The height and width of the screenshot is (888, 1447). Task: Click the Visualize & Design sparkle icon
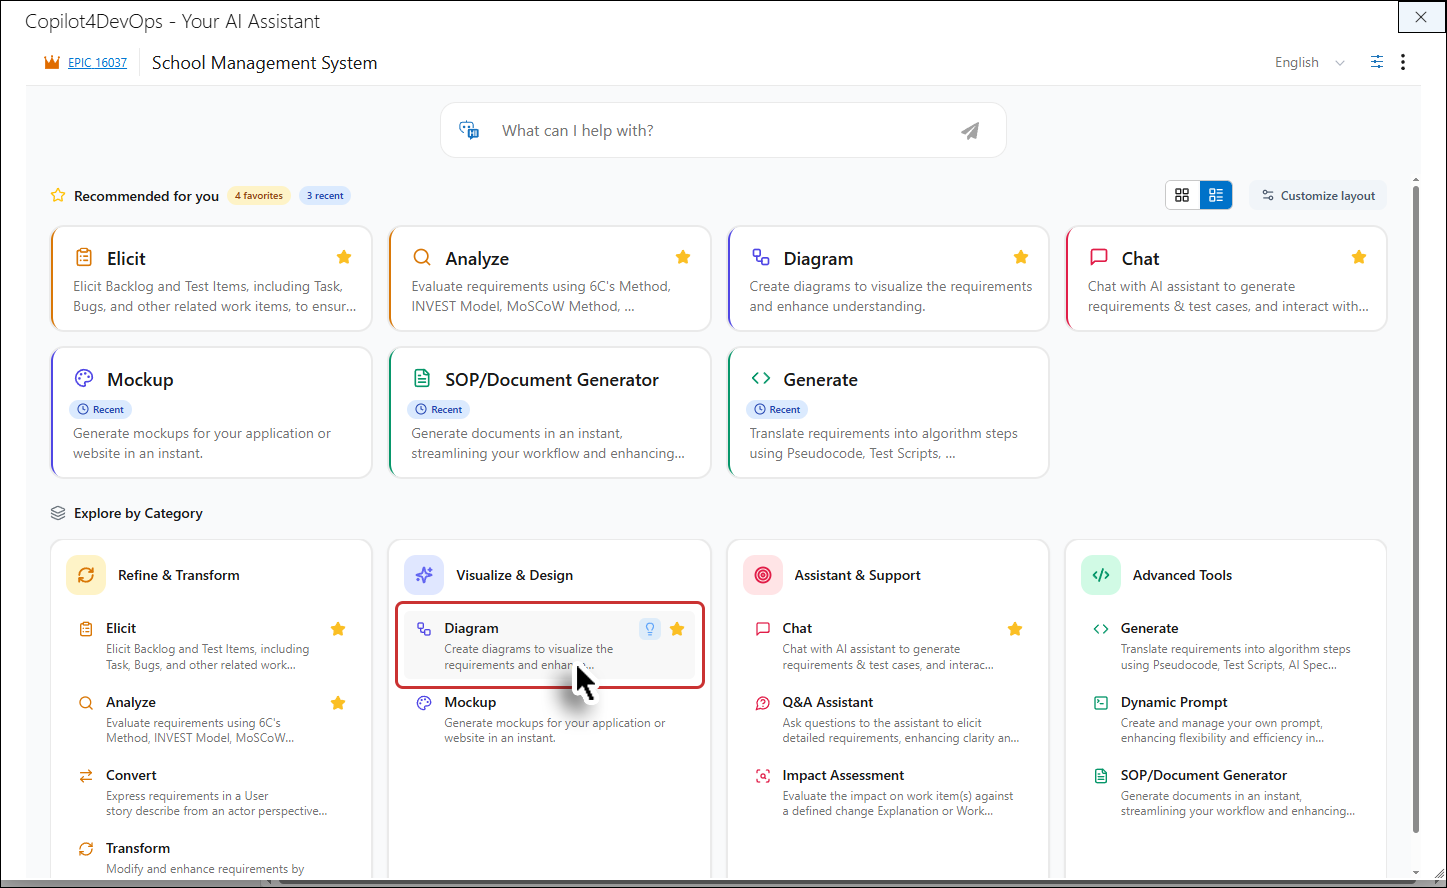424,575
